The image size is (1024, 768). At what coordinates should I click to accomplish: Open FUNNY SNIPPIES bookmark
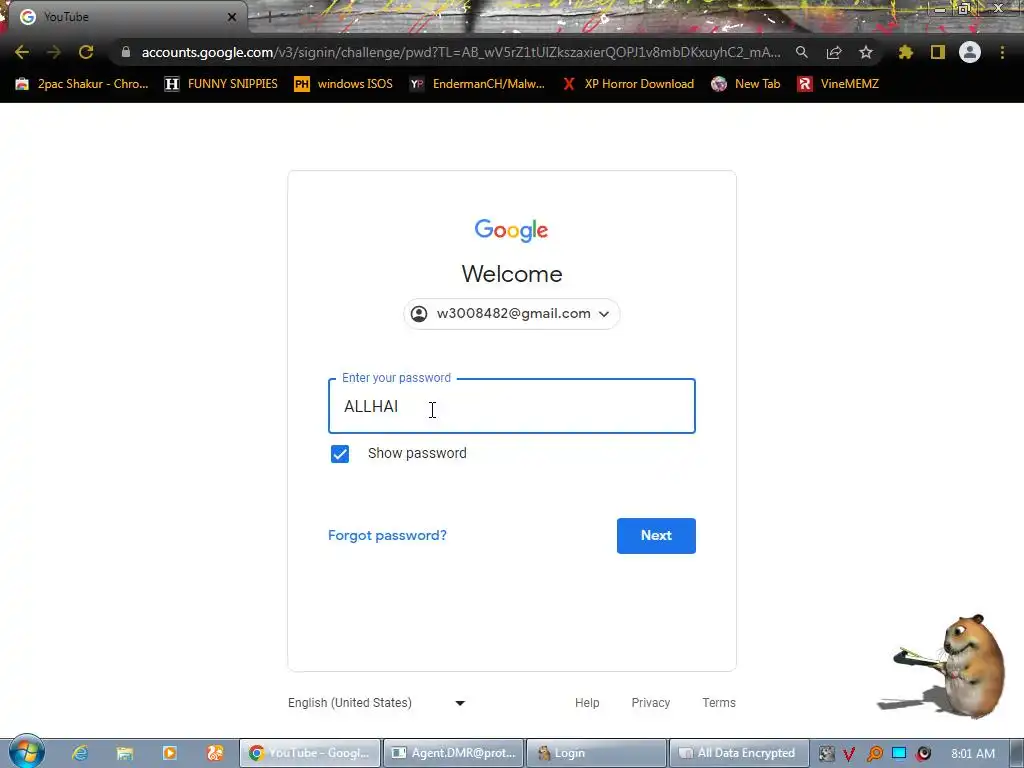pos(221,84)
